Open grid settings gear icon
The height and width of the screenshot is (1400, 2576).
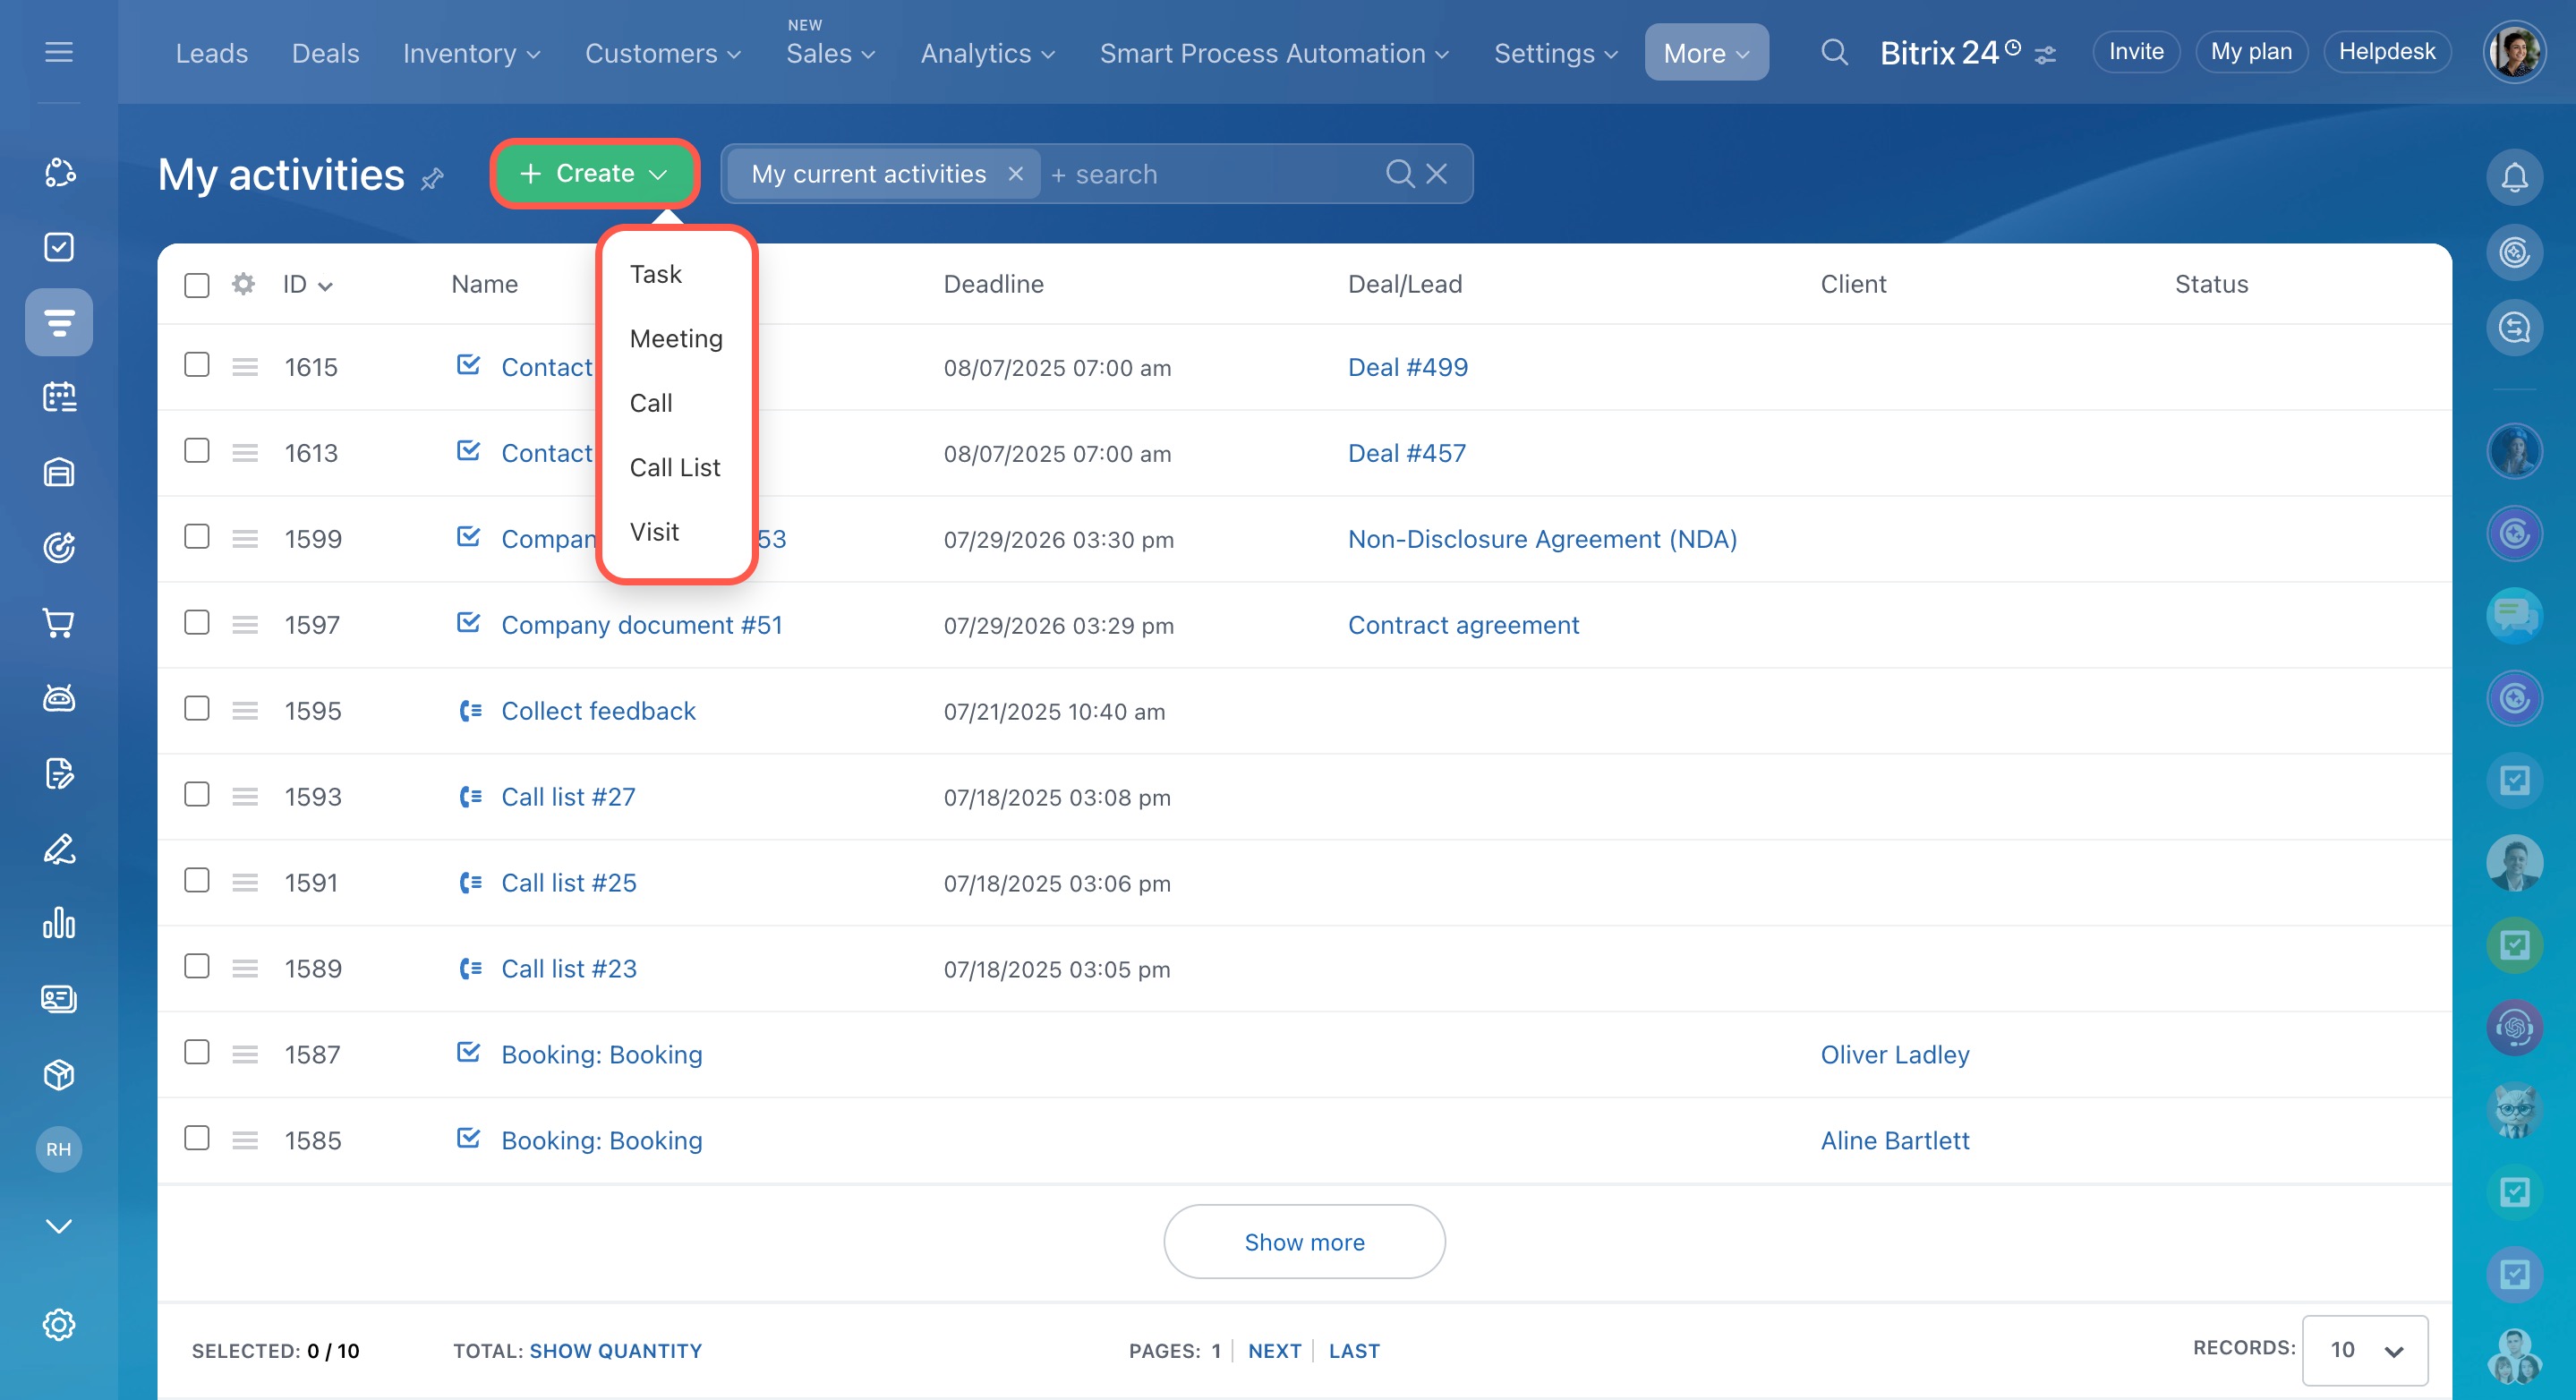(243, 284)
